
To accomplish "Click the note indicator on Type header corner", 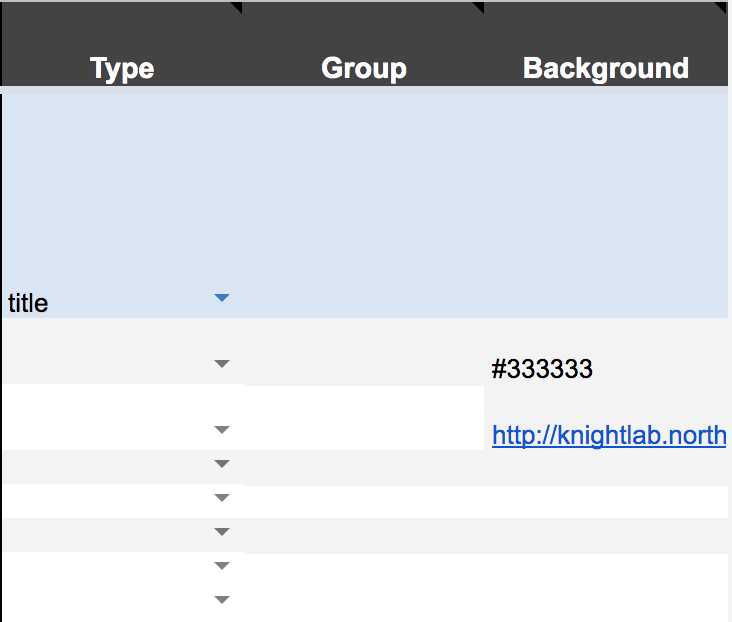I will [236, 7].
